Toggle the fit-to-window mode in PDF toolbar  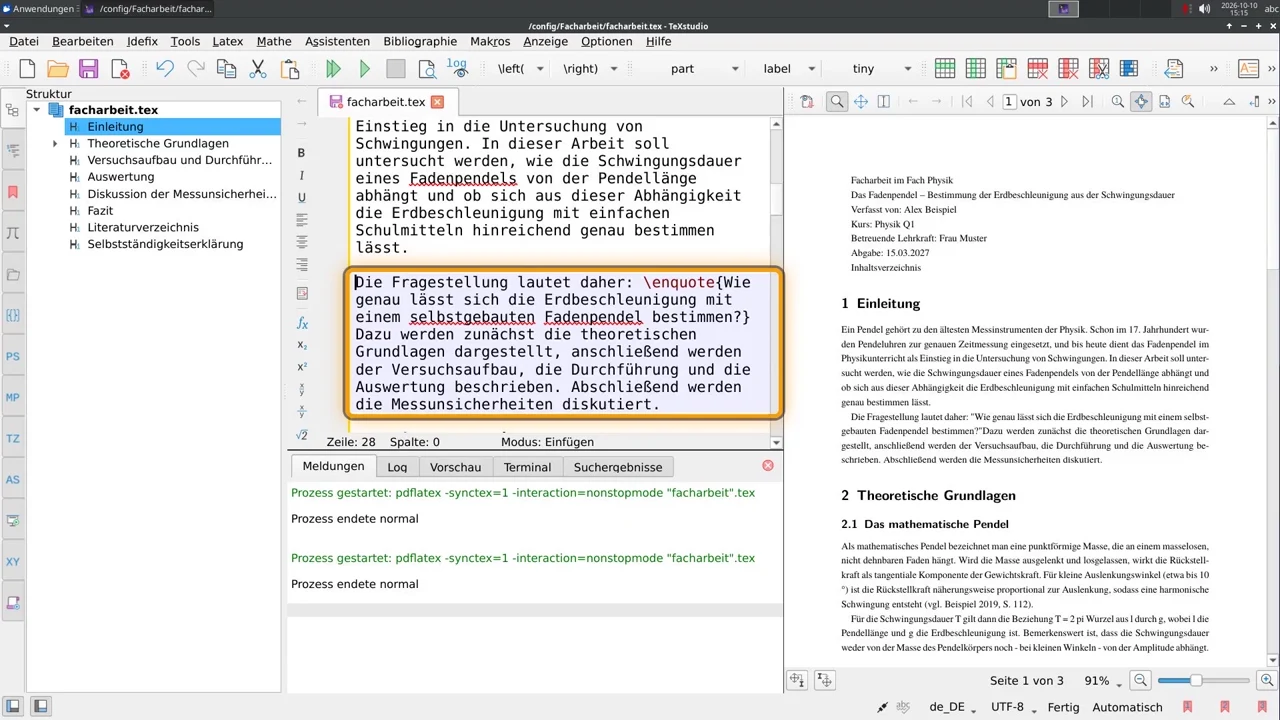pos(1141,101)
